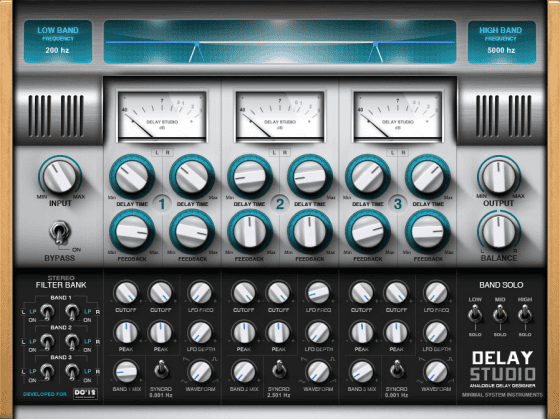Image resolution: width=560 pixels, height=419 pixels.
Task: Click the Band 1 Mix knob
Action: [x=126, y=372]
